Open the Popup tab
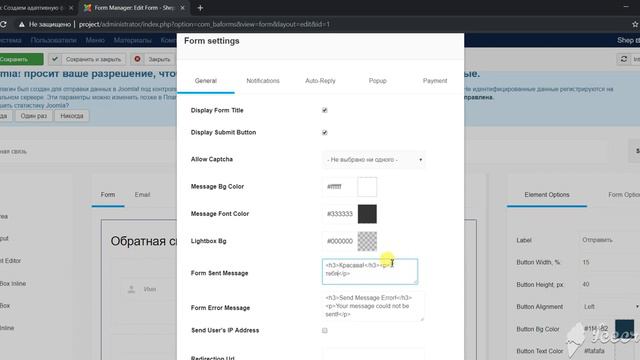 pyautogui.click(x=378, y=81)
